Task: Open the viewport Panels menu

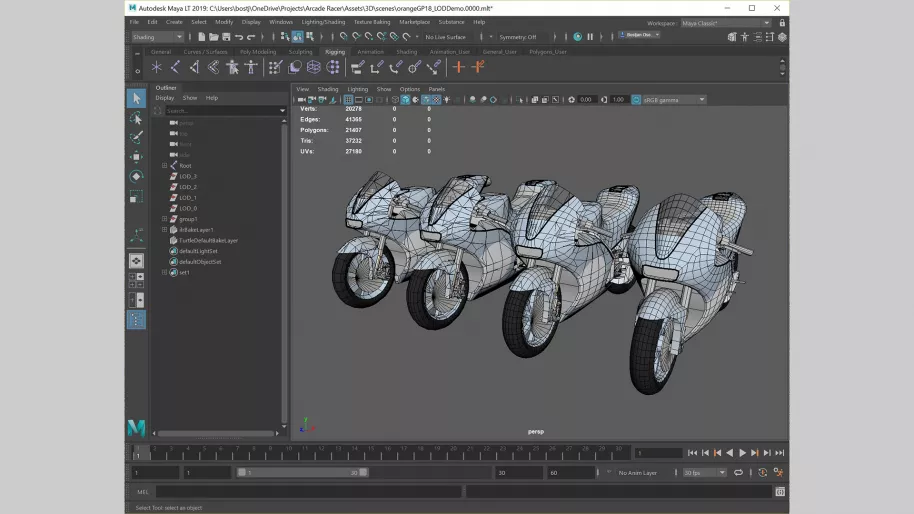Action: point(437,89)
